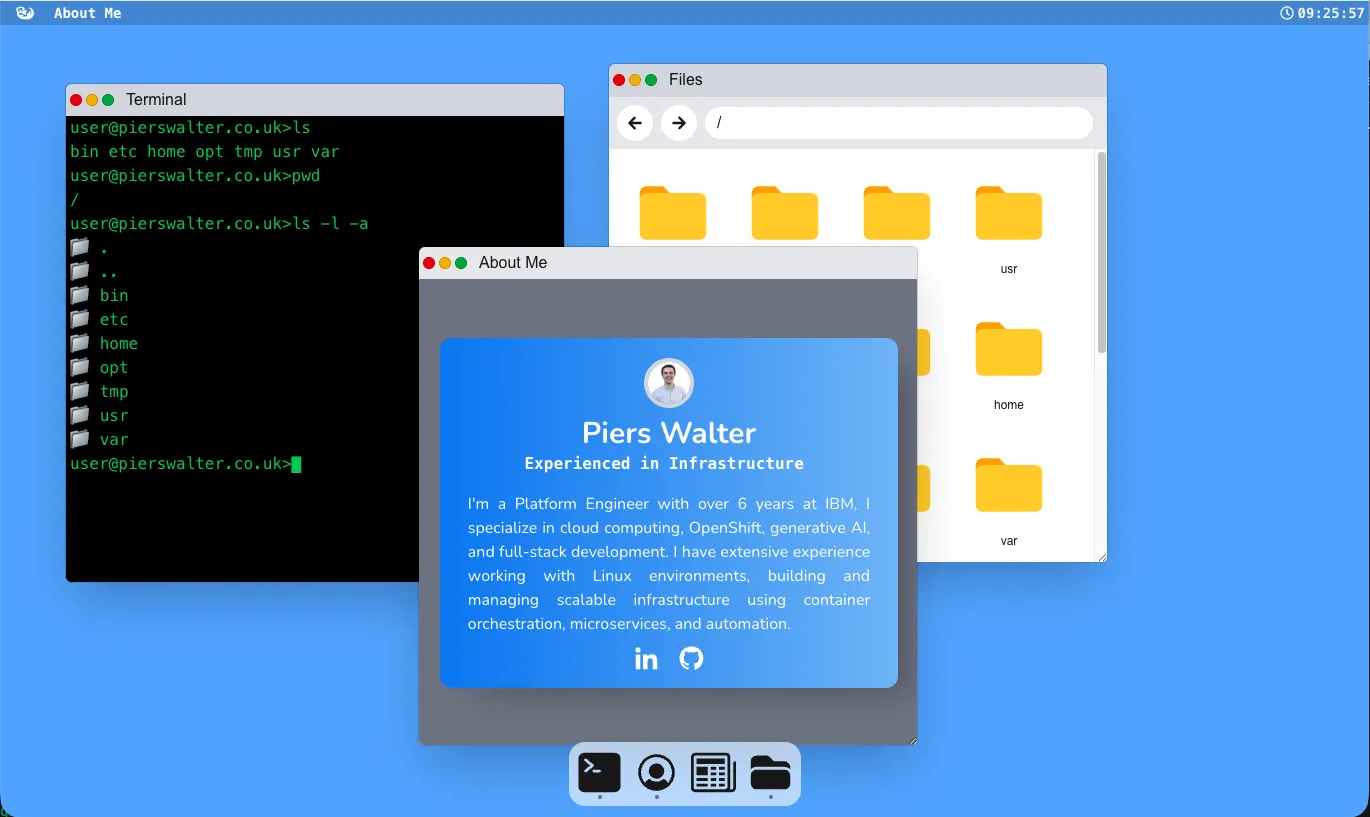Open Piers Walter's GitHub profile

coord(691,658)
